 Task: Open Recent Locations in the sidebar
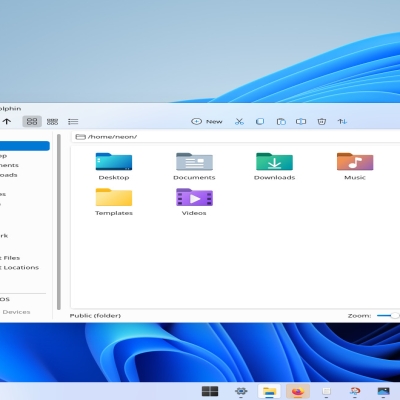point(19,268)
